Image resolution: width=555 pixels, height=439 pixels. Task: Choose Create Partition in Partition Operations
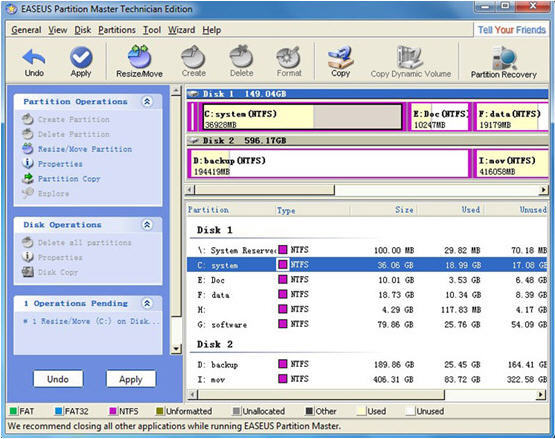coord(66,119)
